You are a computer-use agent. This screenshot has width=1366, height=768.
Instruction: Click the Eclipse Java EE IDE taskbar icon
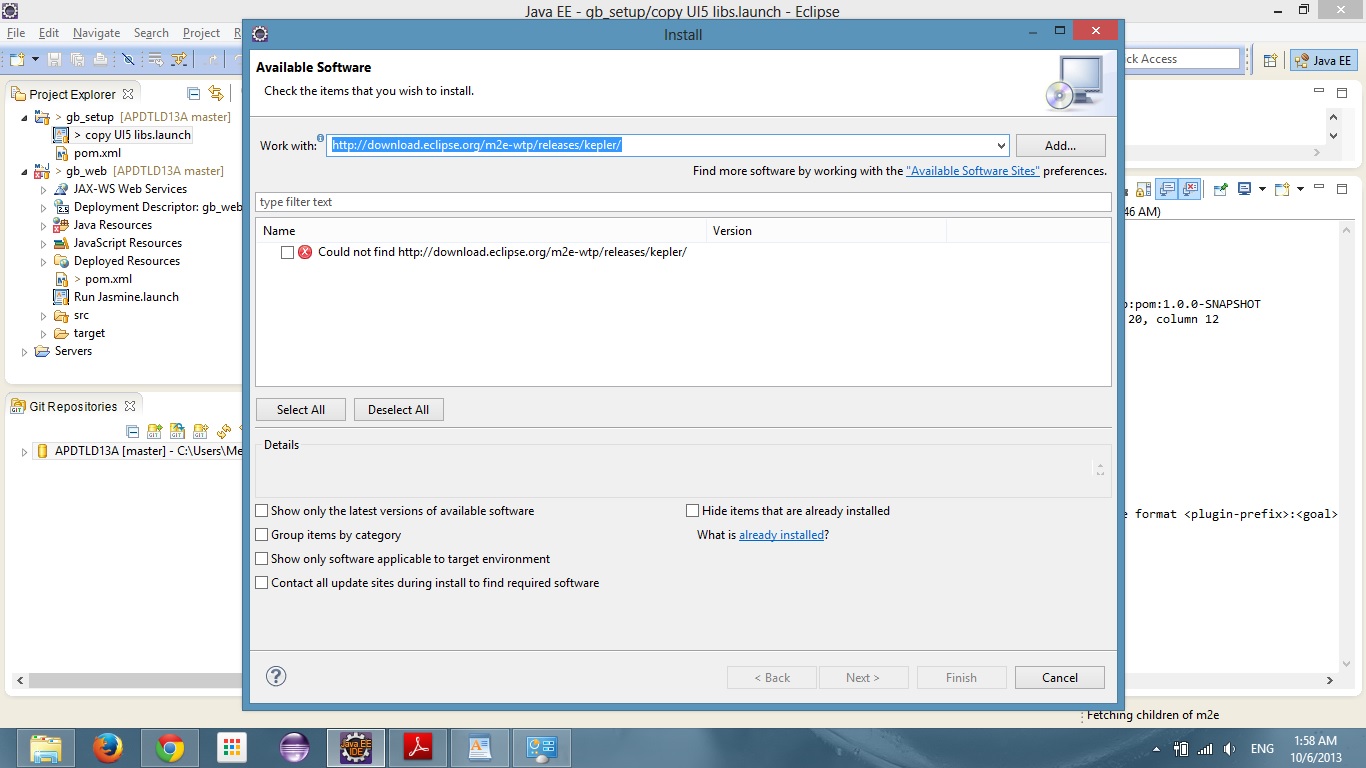[355, 748]
